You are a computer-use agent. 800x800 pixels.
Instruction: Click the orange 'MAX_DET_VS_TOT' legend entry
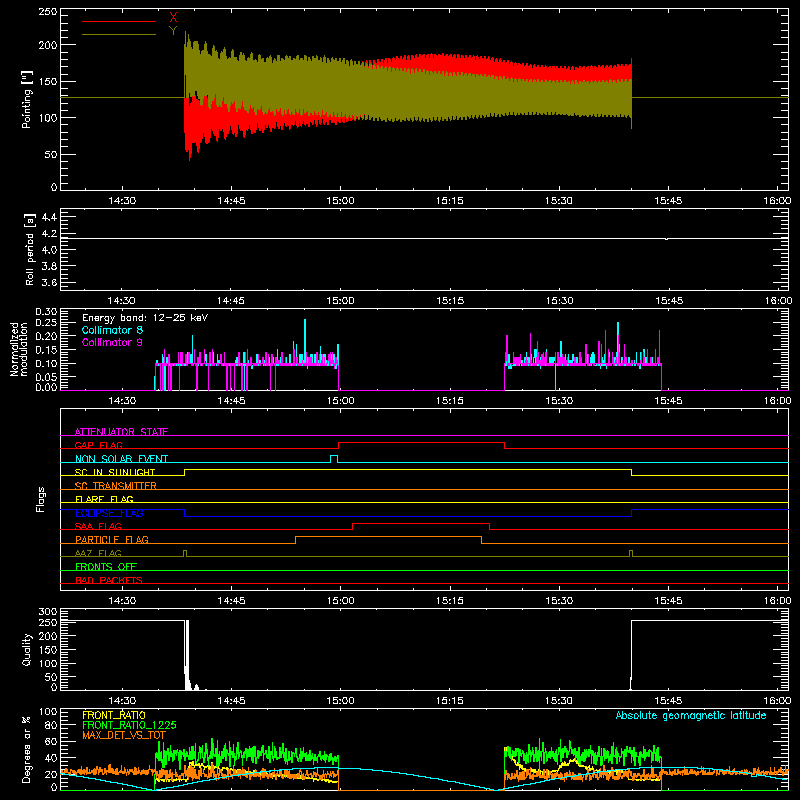point(124,735)
